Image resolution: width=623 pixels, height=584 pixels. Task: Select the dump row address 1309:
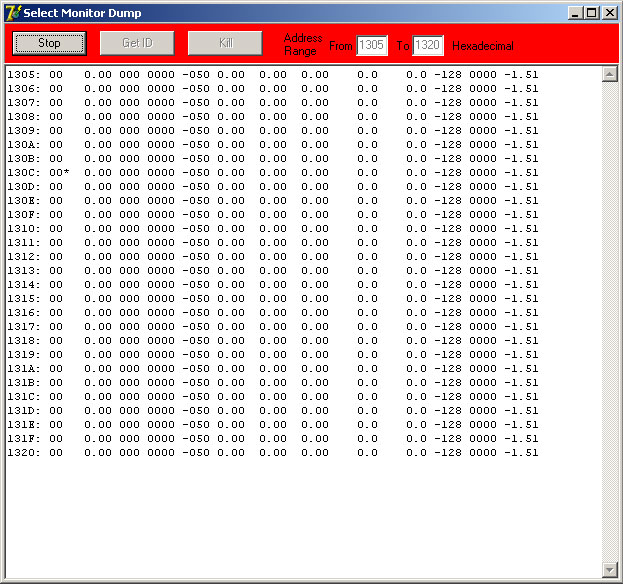click(x=24, y=131)
